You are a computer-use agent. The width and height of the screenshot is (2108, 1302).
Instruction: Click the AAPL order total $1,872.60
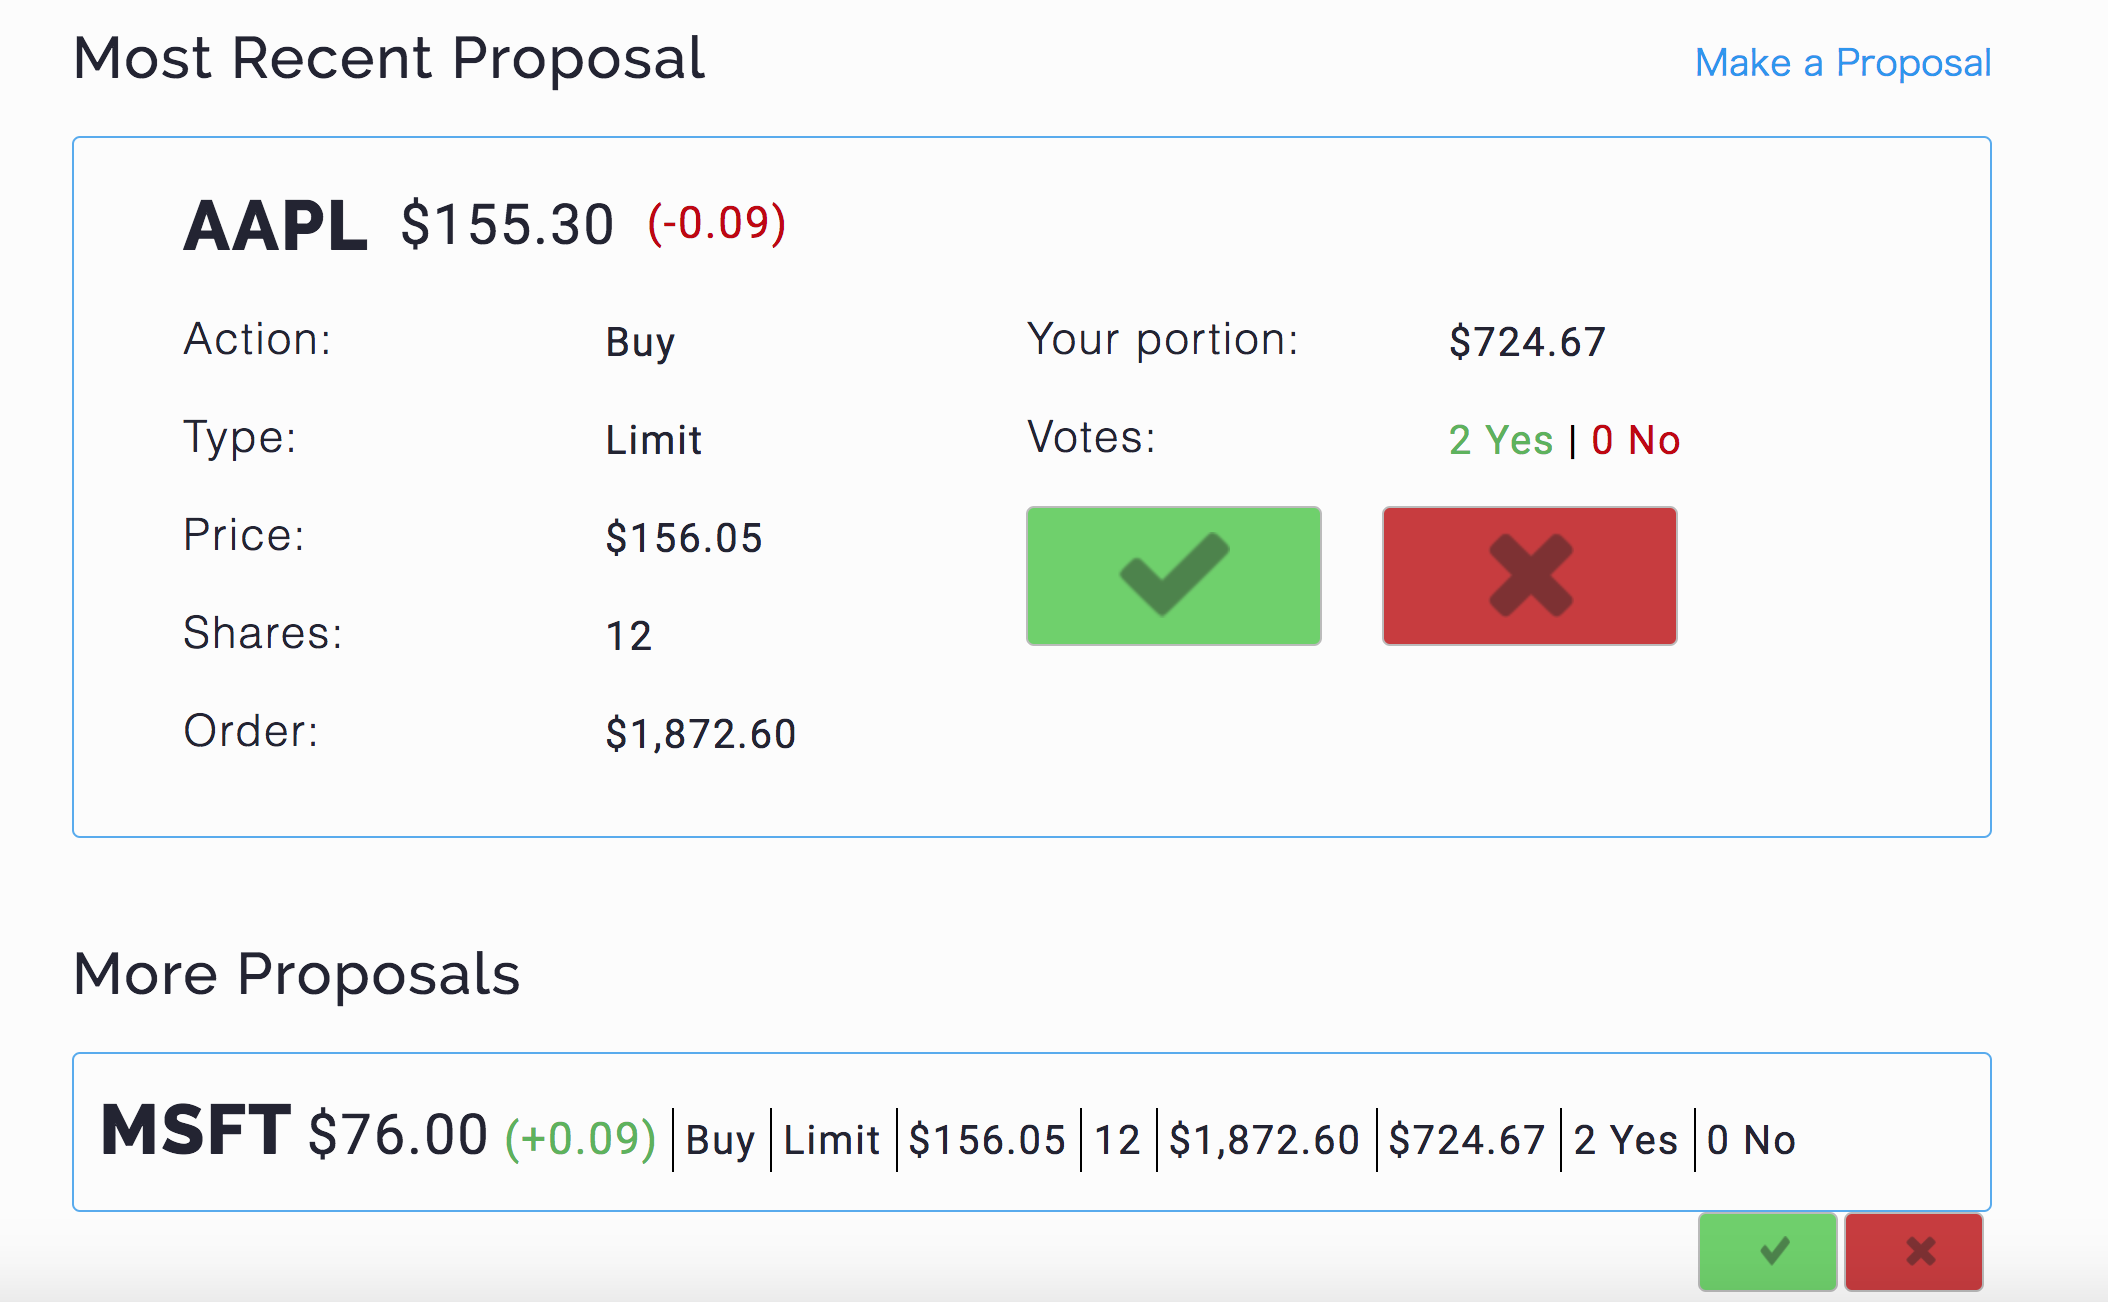(x=700, y=734)
